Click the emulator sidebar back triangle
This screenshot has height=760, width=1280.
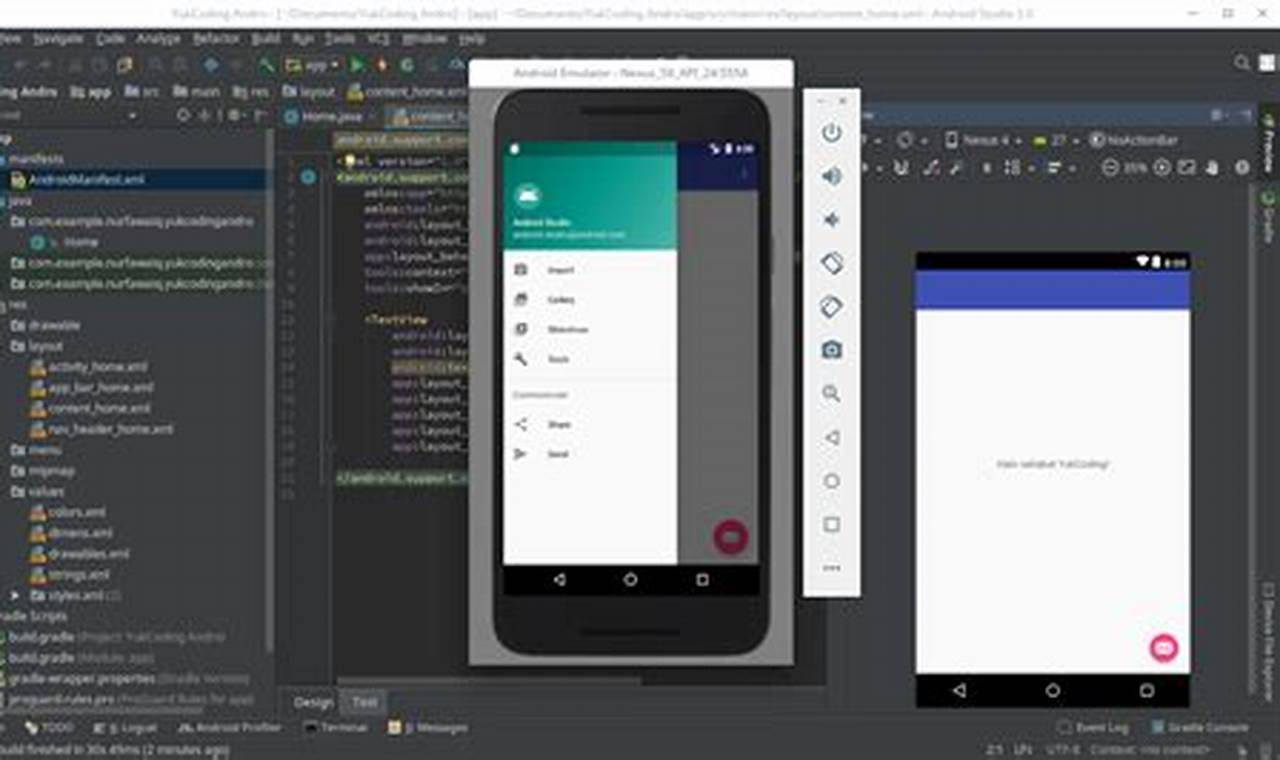[x=831, y=437]
